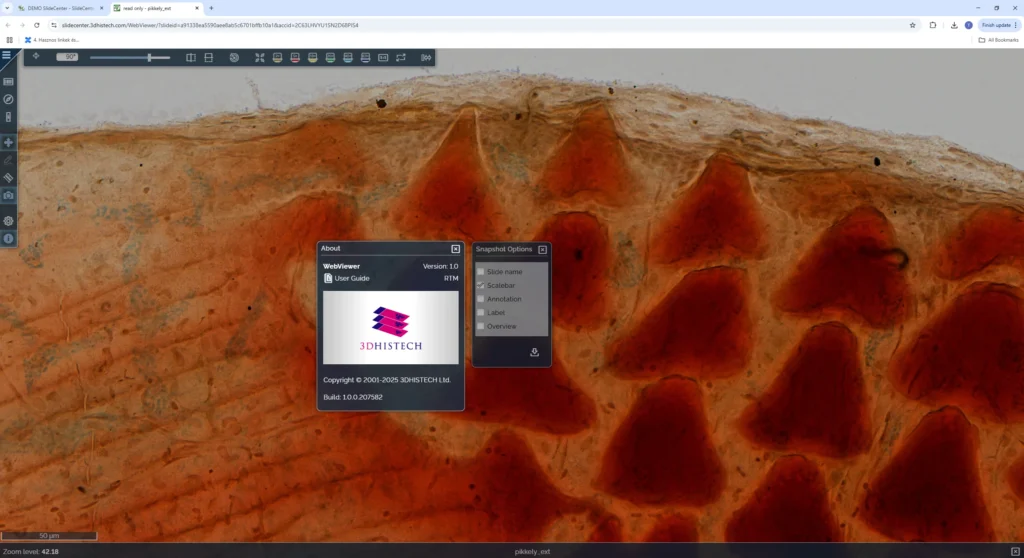
Task: Uncheck the Scalebar checkbox
Action: pos(481,286)
